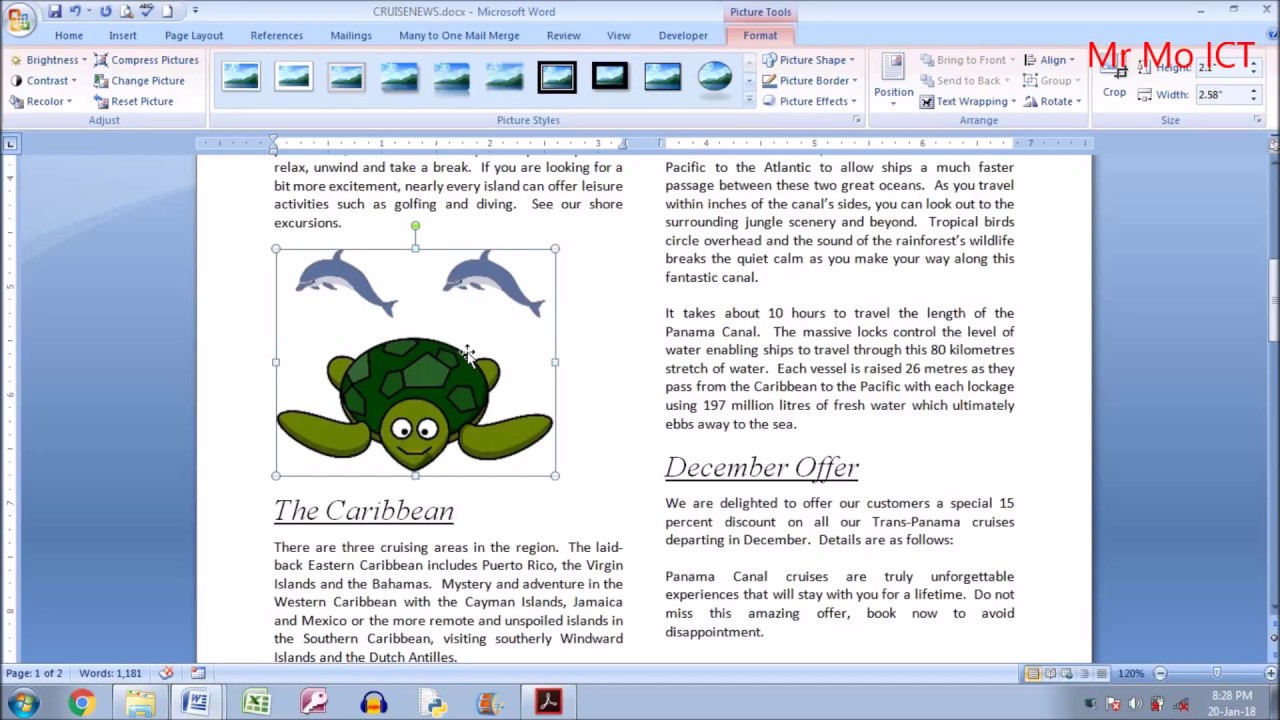The image size is (1280, 720).
Task: Open the Picture Shape dropdown
Action: point(809,60)
